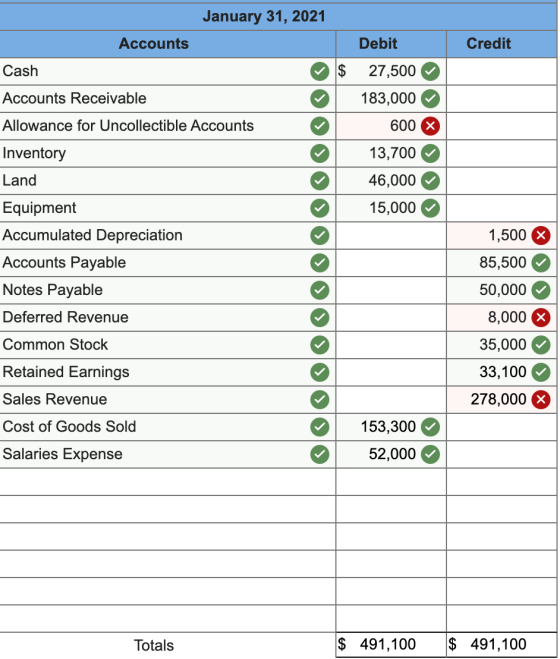Click the green check beside Notes Payable name
Viewport: 560px width, 659px height.
(x=320, y=290)
